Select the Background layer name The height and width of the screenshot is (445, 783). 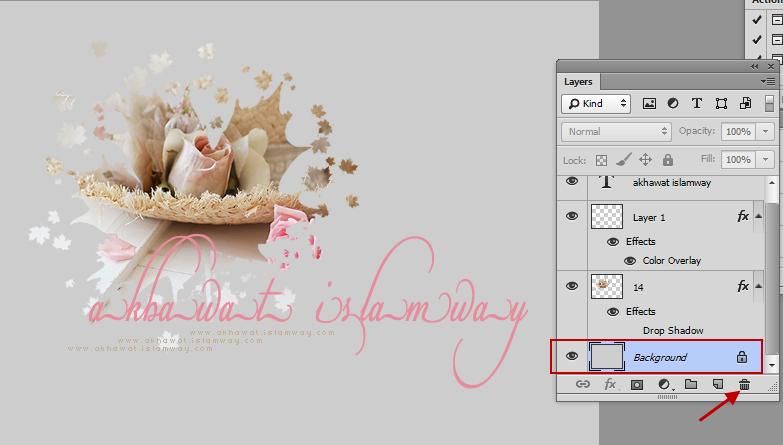[660, 358]
